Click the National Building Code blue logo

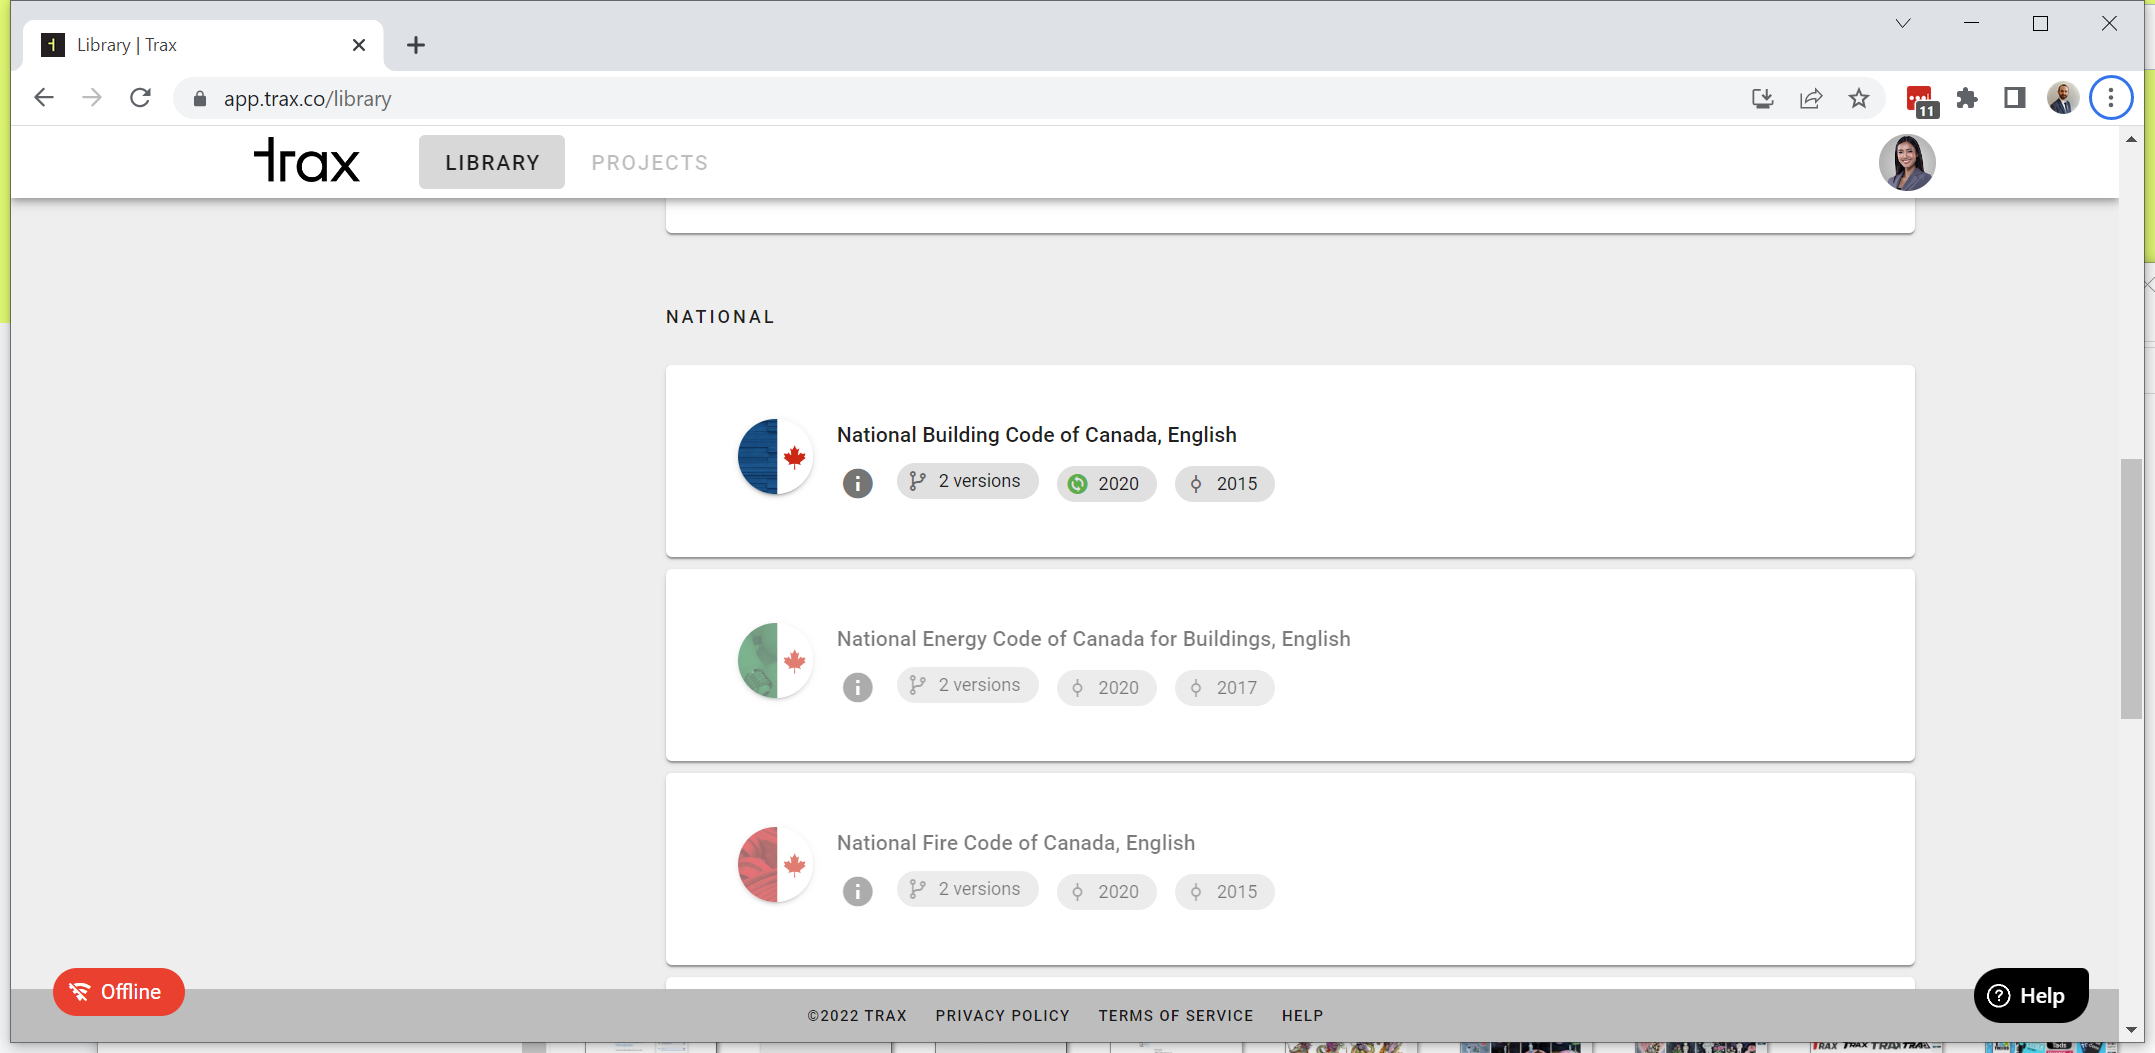coord(775,457)
